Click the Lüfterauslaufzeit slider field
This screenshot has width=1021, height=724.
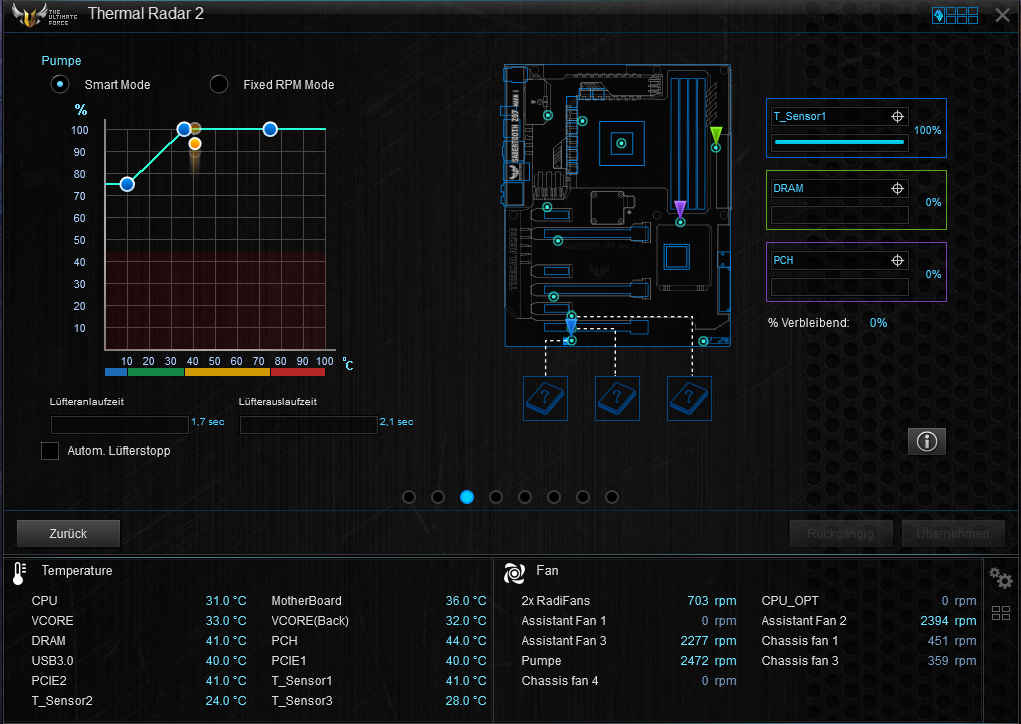309,425
